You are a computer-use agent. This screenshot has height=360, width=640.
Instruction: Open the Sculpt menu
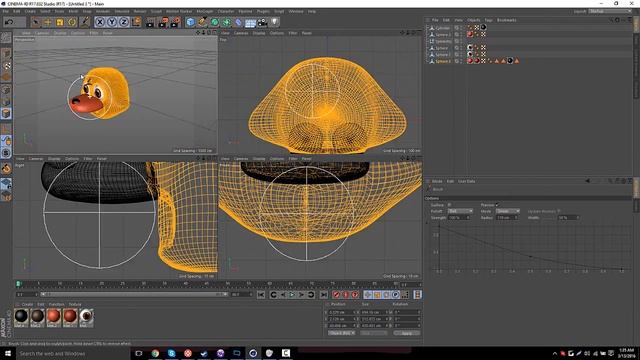(156, 11)
